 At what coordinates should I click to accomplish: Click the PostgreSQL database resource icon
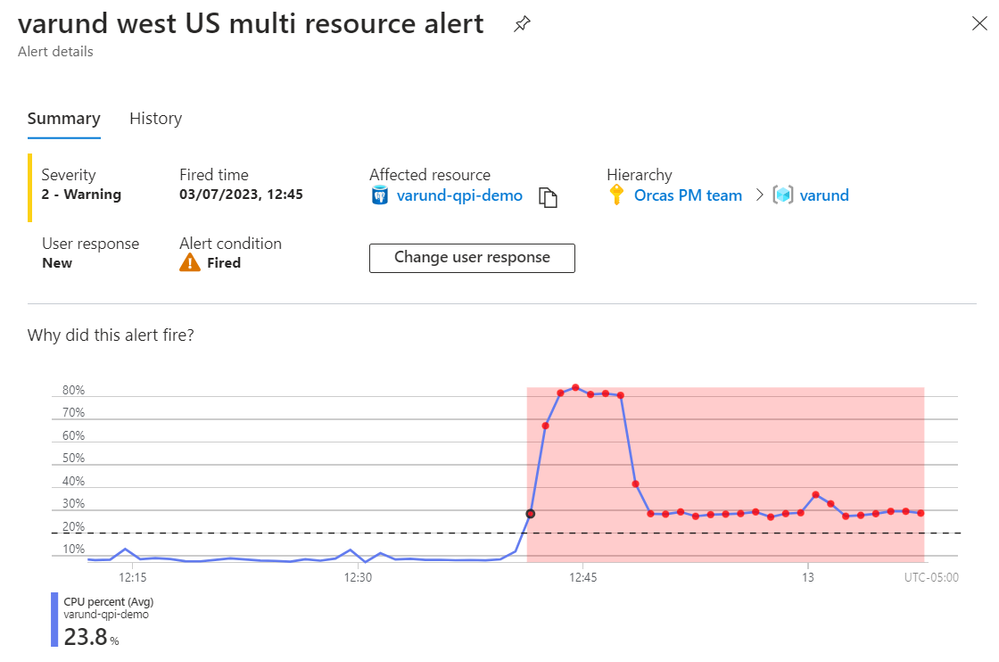pos(379,196)
